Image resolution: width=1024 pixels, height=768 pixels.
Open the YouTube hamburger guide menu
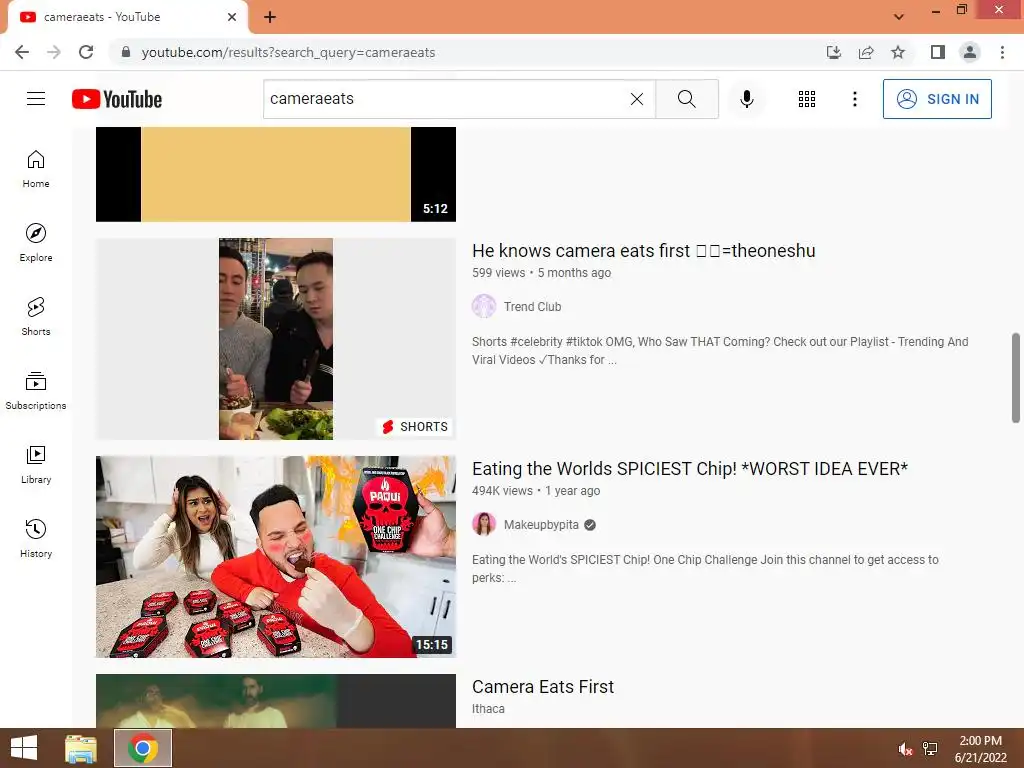(36, 99)
